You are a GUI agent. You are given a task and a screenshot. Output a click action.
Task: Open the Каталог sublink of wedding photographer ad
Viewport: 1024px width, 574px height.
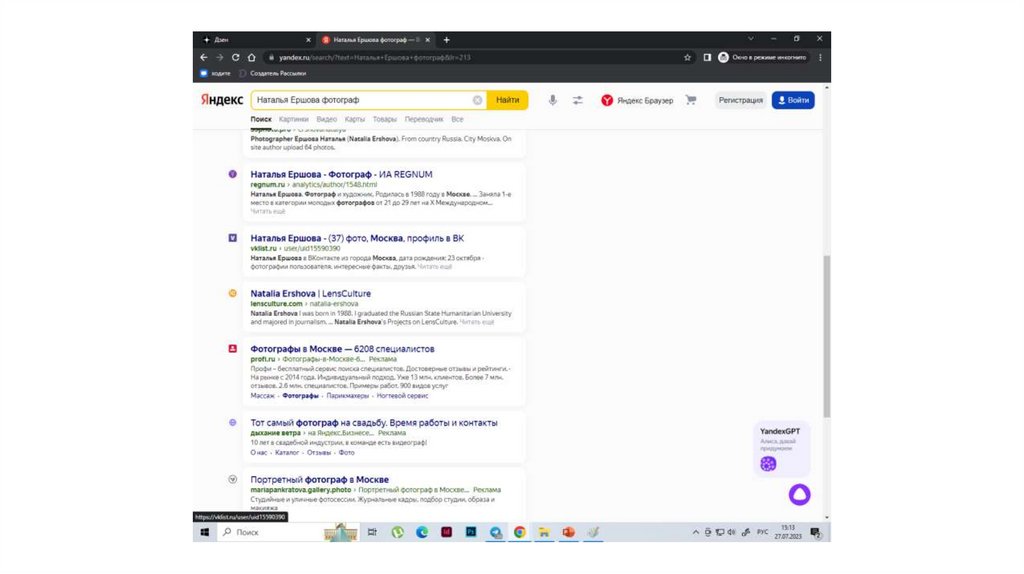287,453
